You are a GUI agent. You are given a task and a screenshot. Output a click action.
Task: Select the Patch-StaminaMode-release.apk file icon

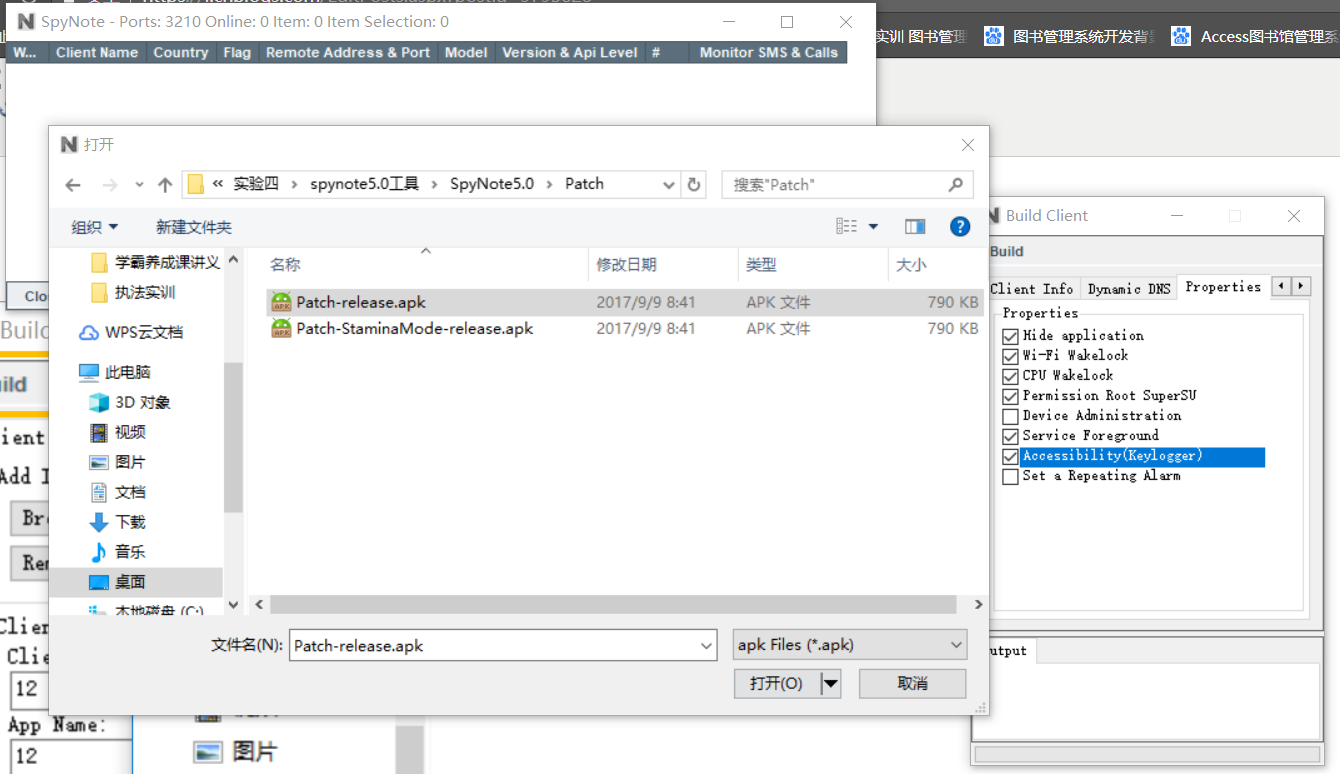[x=281, y=328]
